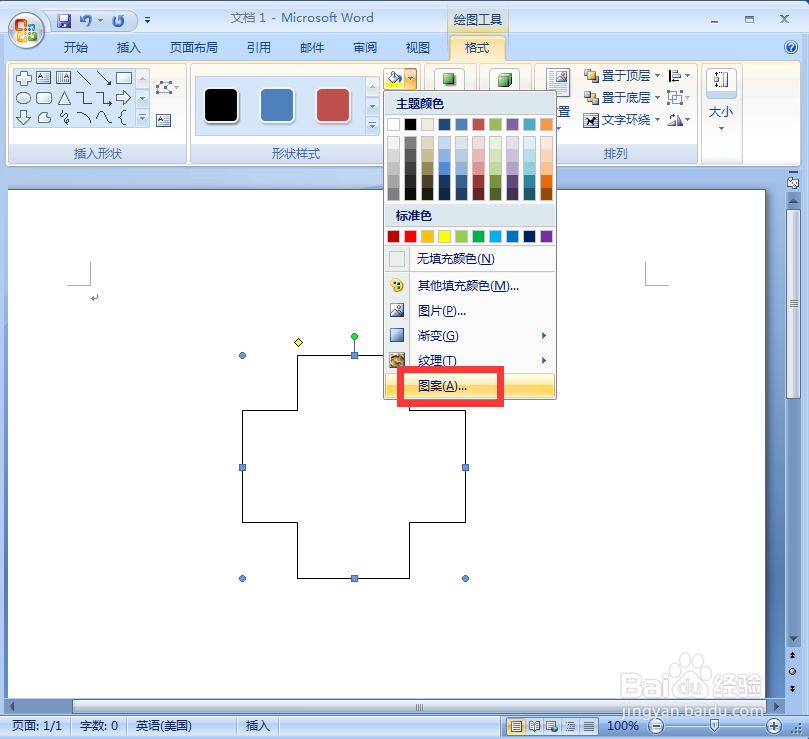Apply the black shape style swatch

(221, 105)
